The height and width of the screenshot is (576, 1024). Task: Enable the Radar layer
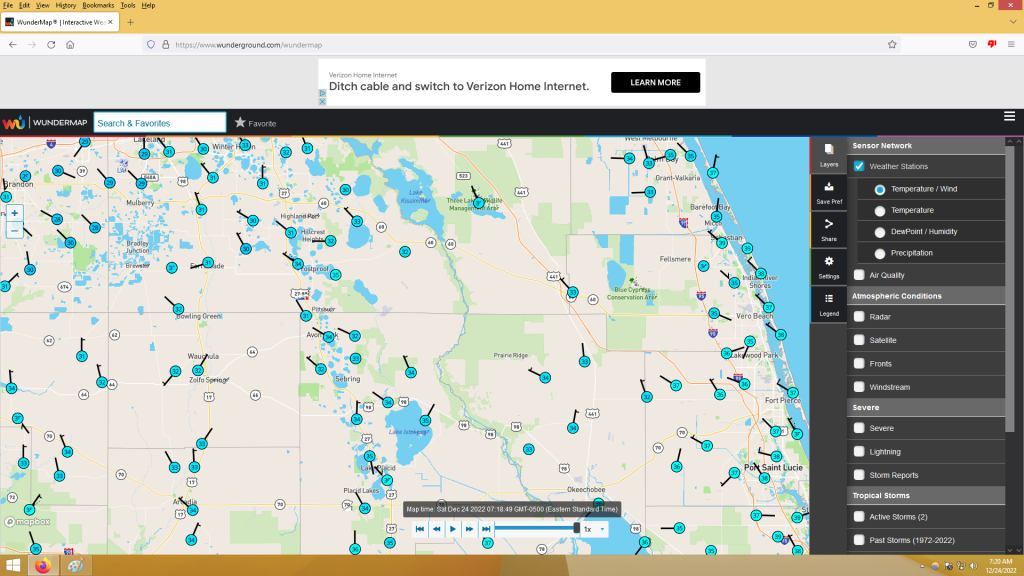coord(859,317)
